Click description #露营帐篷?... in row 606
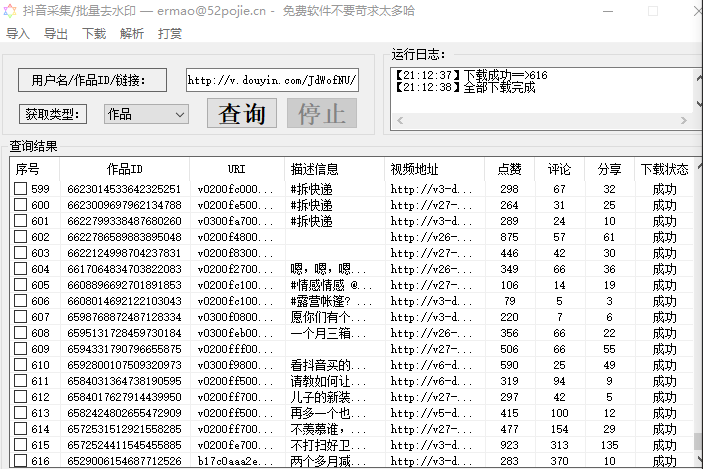Screen dimensions: 703x469 tap(331, 301)
